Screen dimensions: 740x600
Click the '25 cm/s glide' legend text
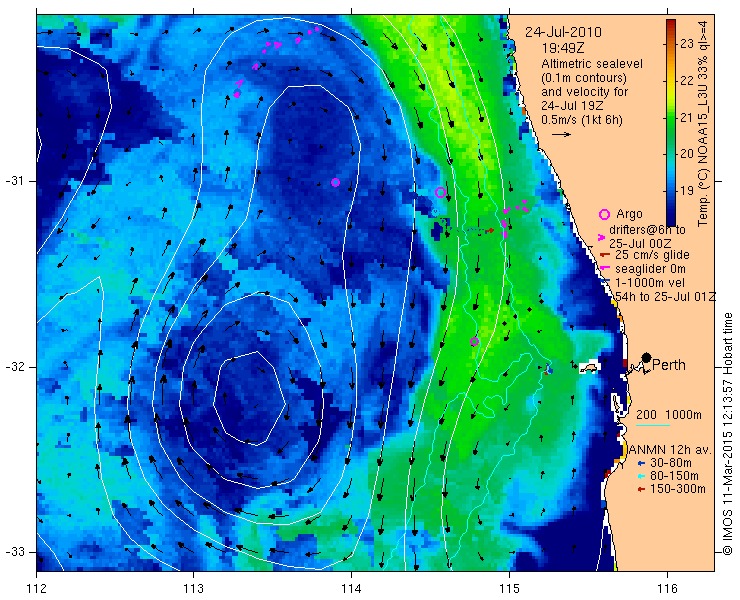pyautogui.click(x=652, y=255)
